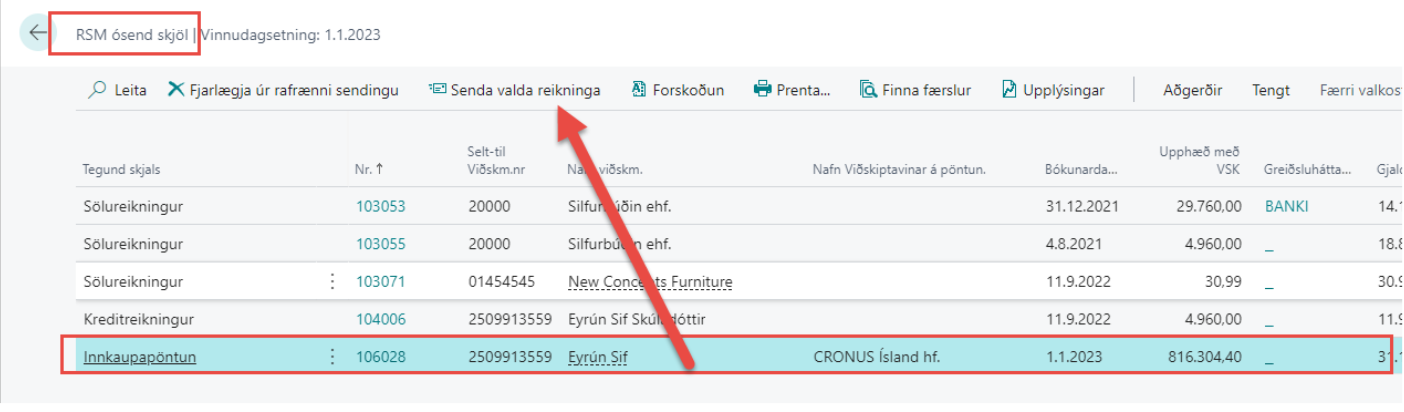Open Kreditreikningur number 104006

pyautogui.click(x=380, y=320)
